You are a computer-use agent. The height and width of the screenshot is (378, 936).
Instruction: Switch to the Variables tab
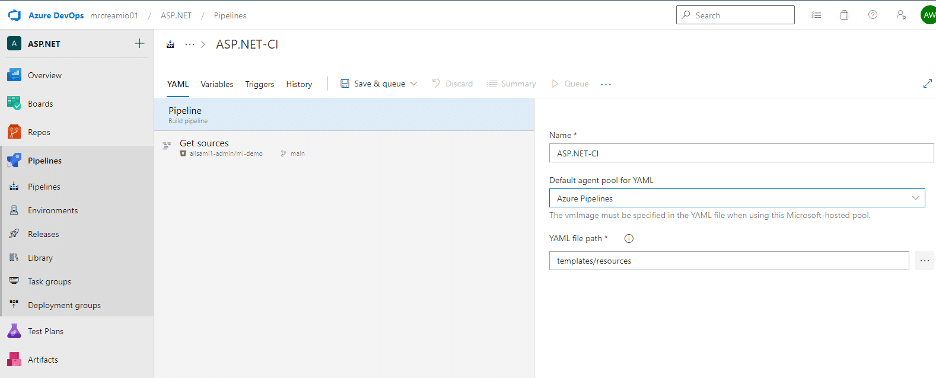(x=217, y=84)
